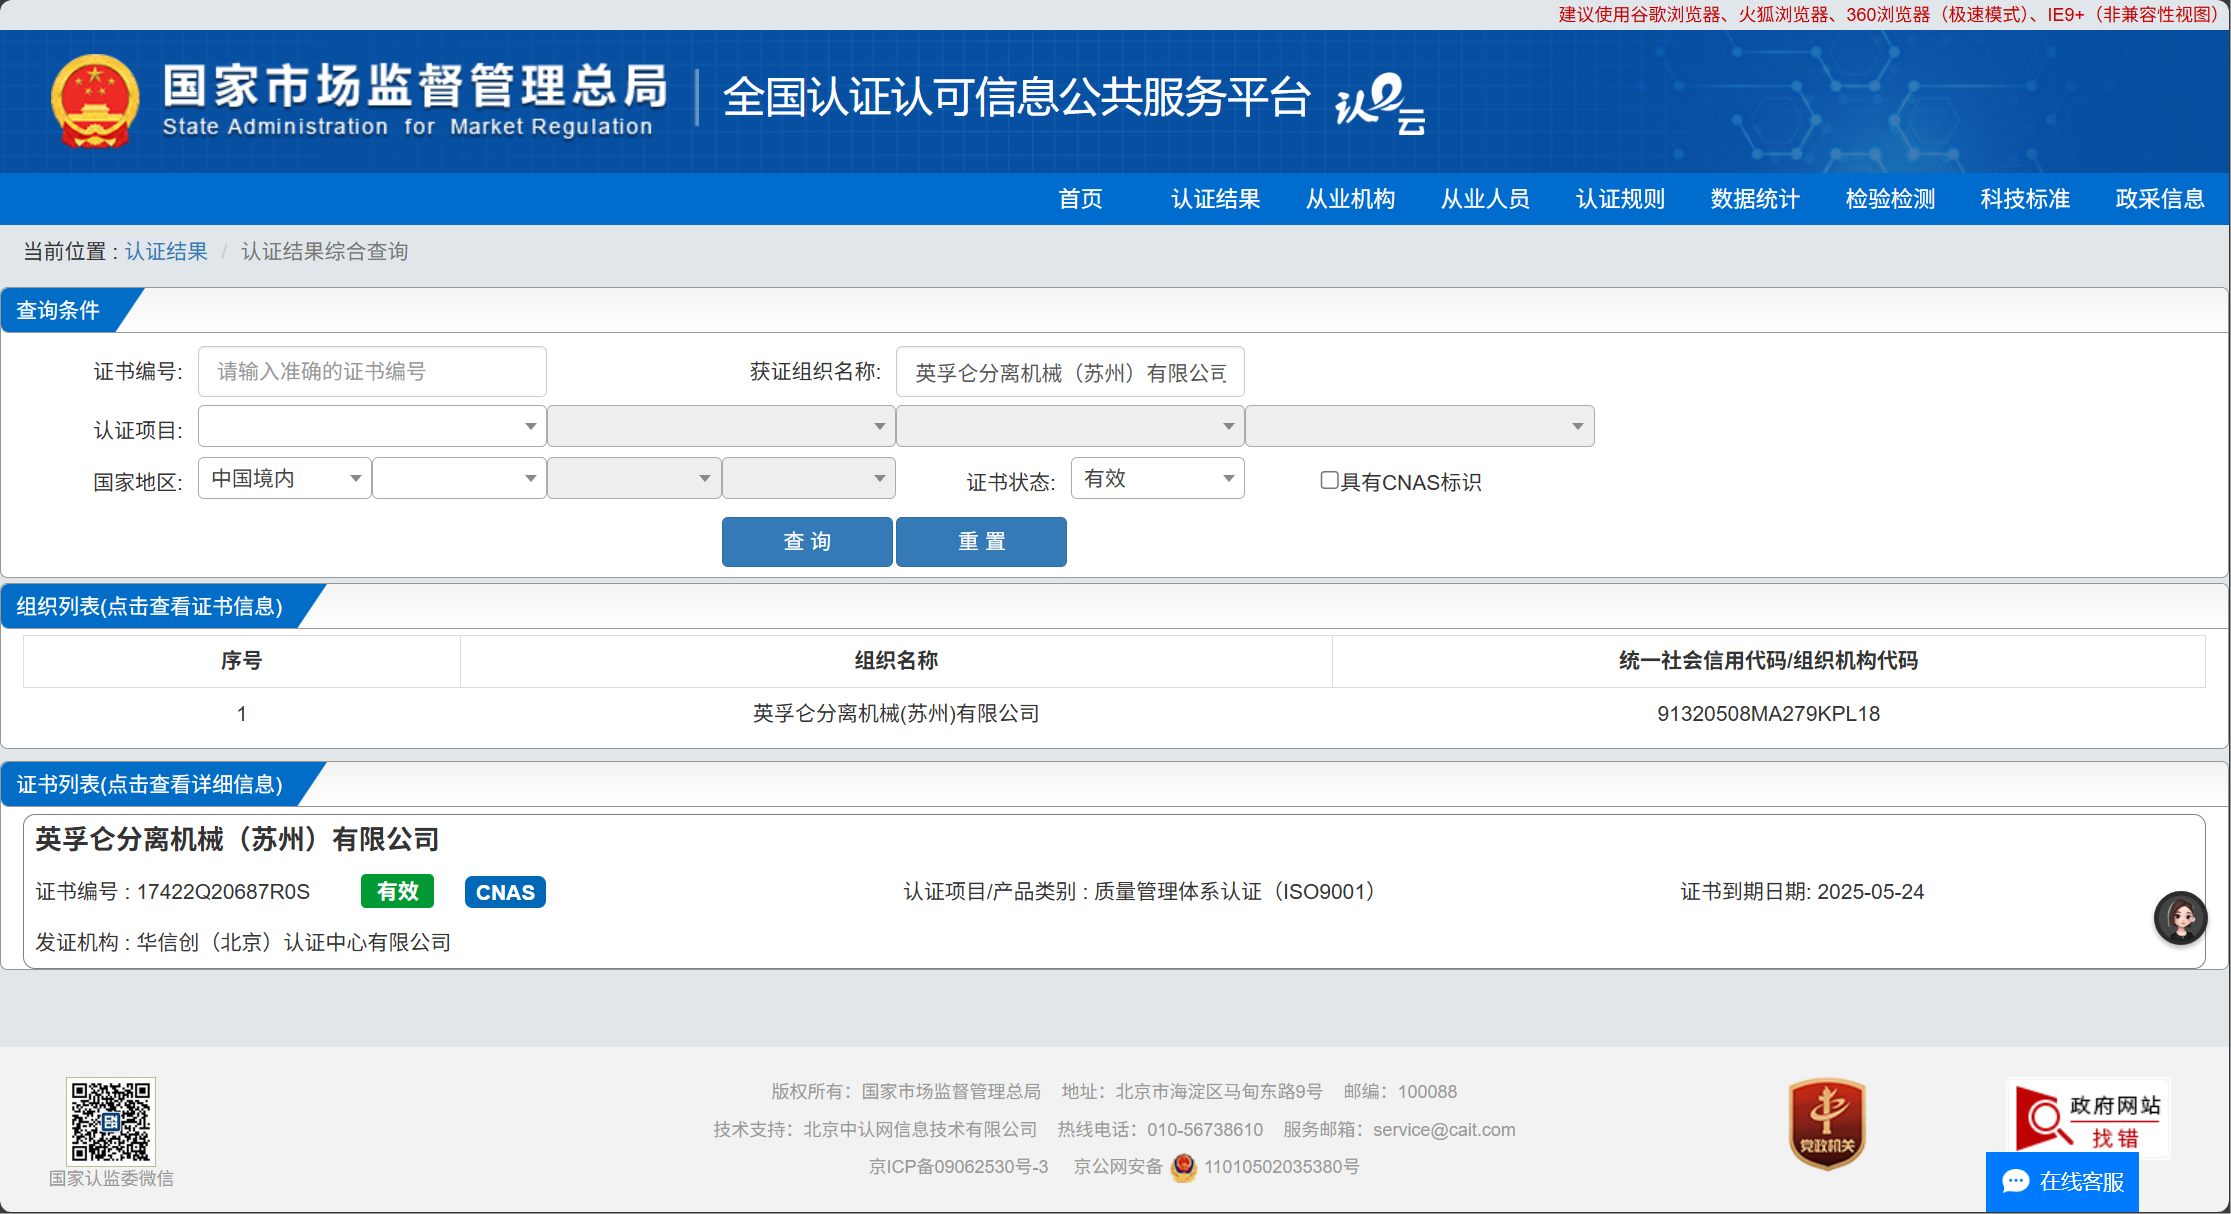Open the fourth 国家地区 dropdown
The height and width of the screenshot is (1214, 2231).
[809, 478]
